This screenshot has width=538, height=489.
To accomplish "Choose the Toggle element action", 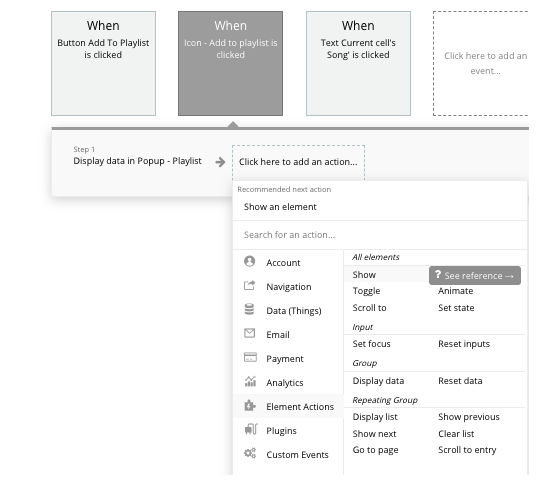I will coord(366,291).
